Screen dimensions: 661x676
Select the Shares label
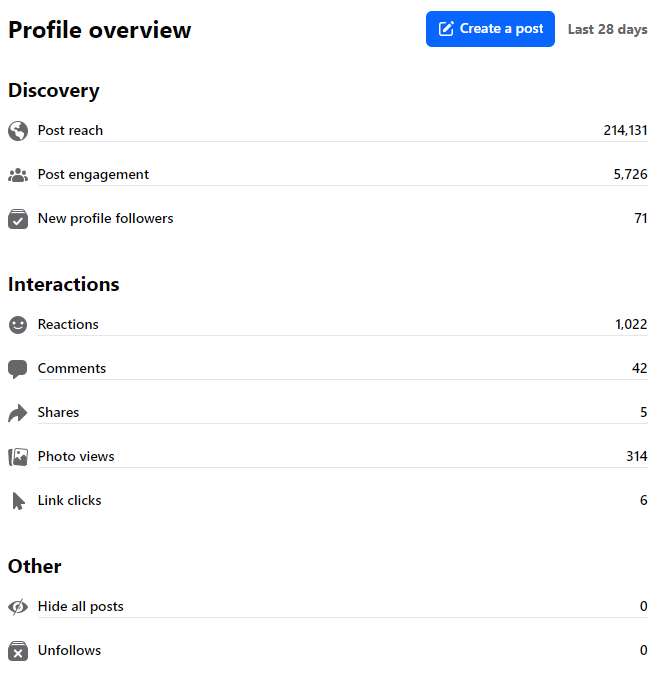coord(58,412)
